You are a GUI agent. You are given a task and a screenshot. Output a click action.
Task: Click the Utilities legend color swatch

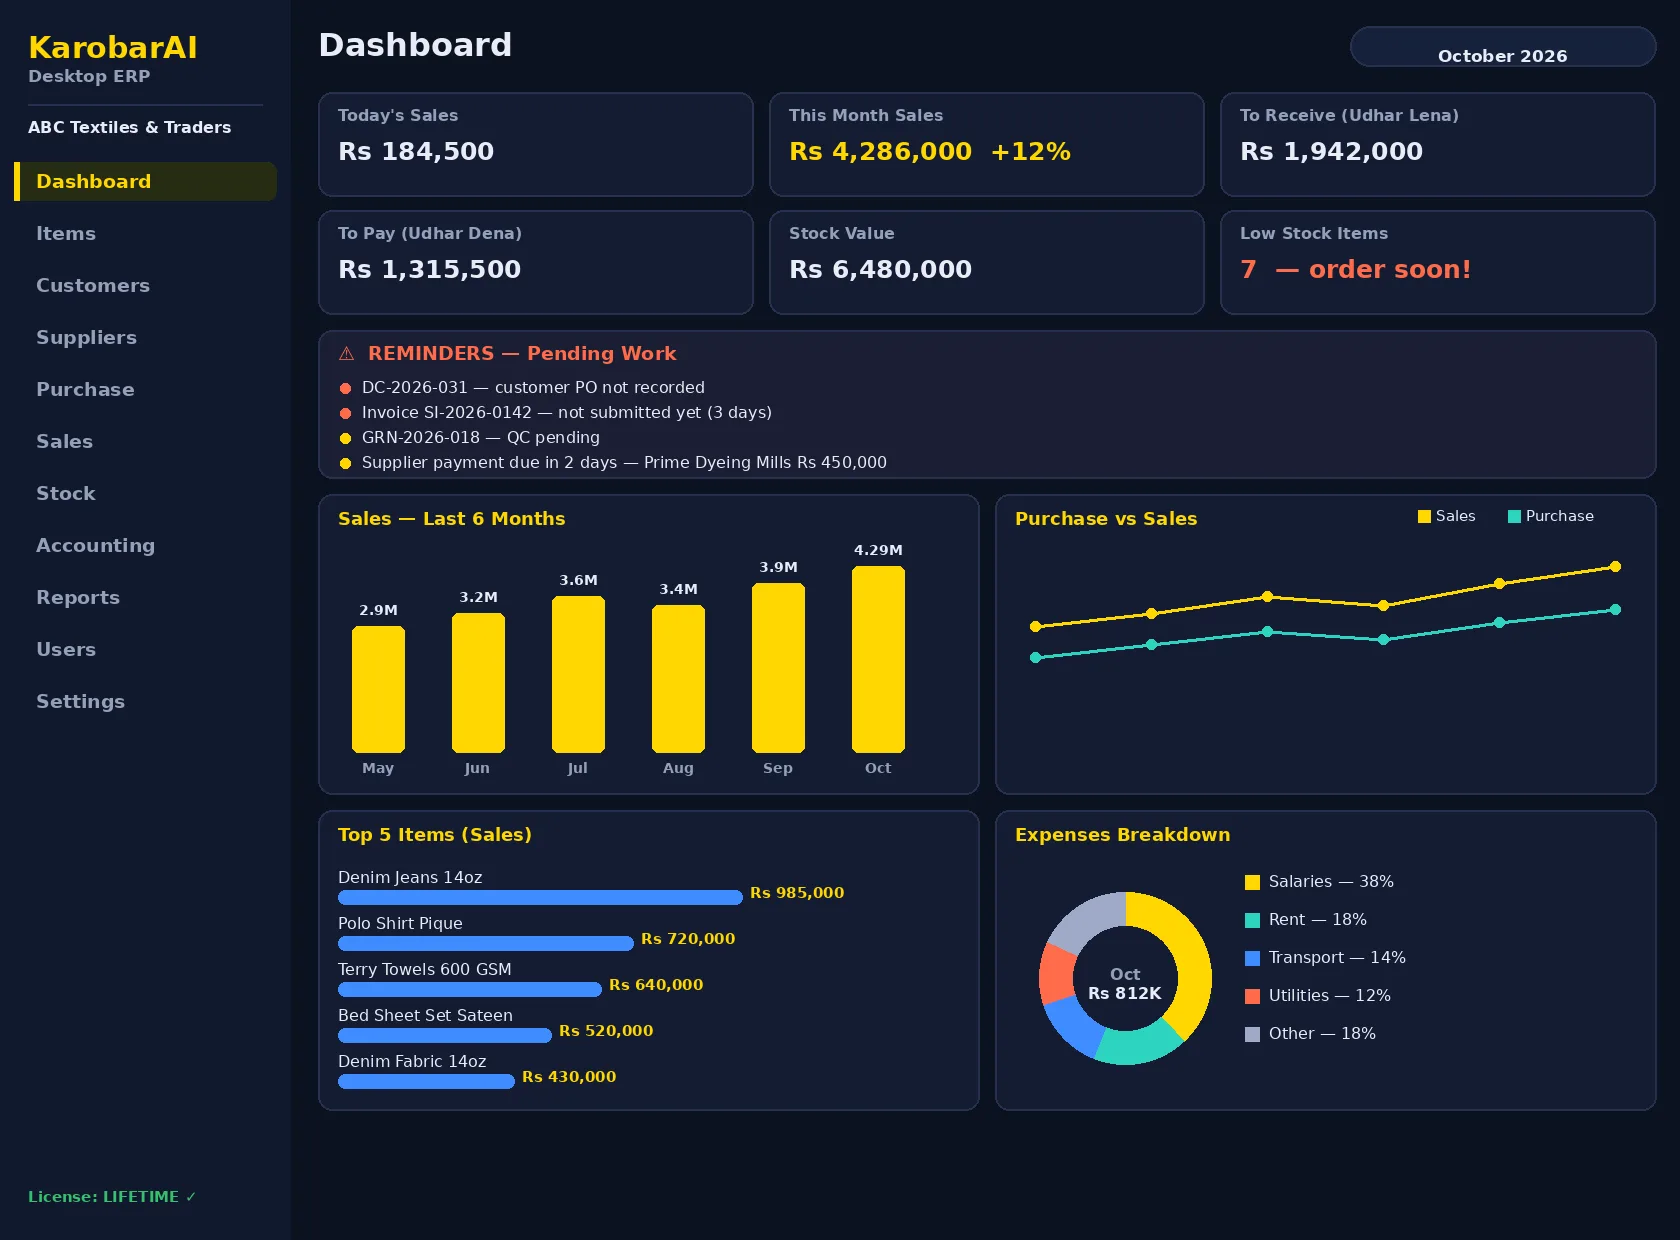[1252, 996]
